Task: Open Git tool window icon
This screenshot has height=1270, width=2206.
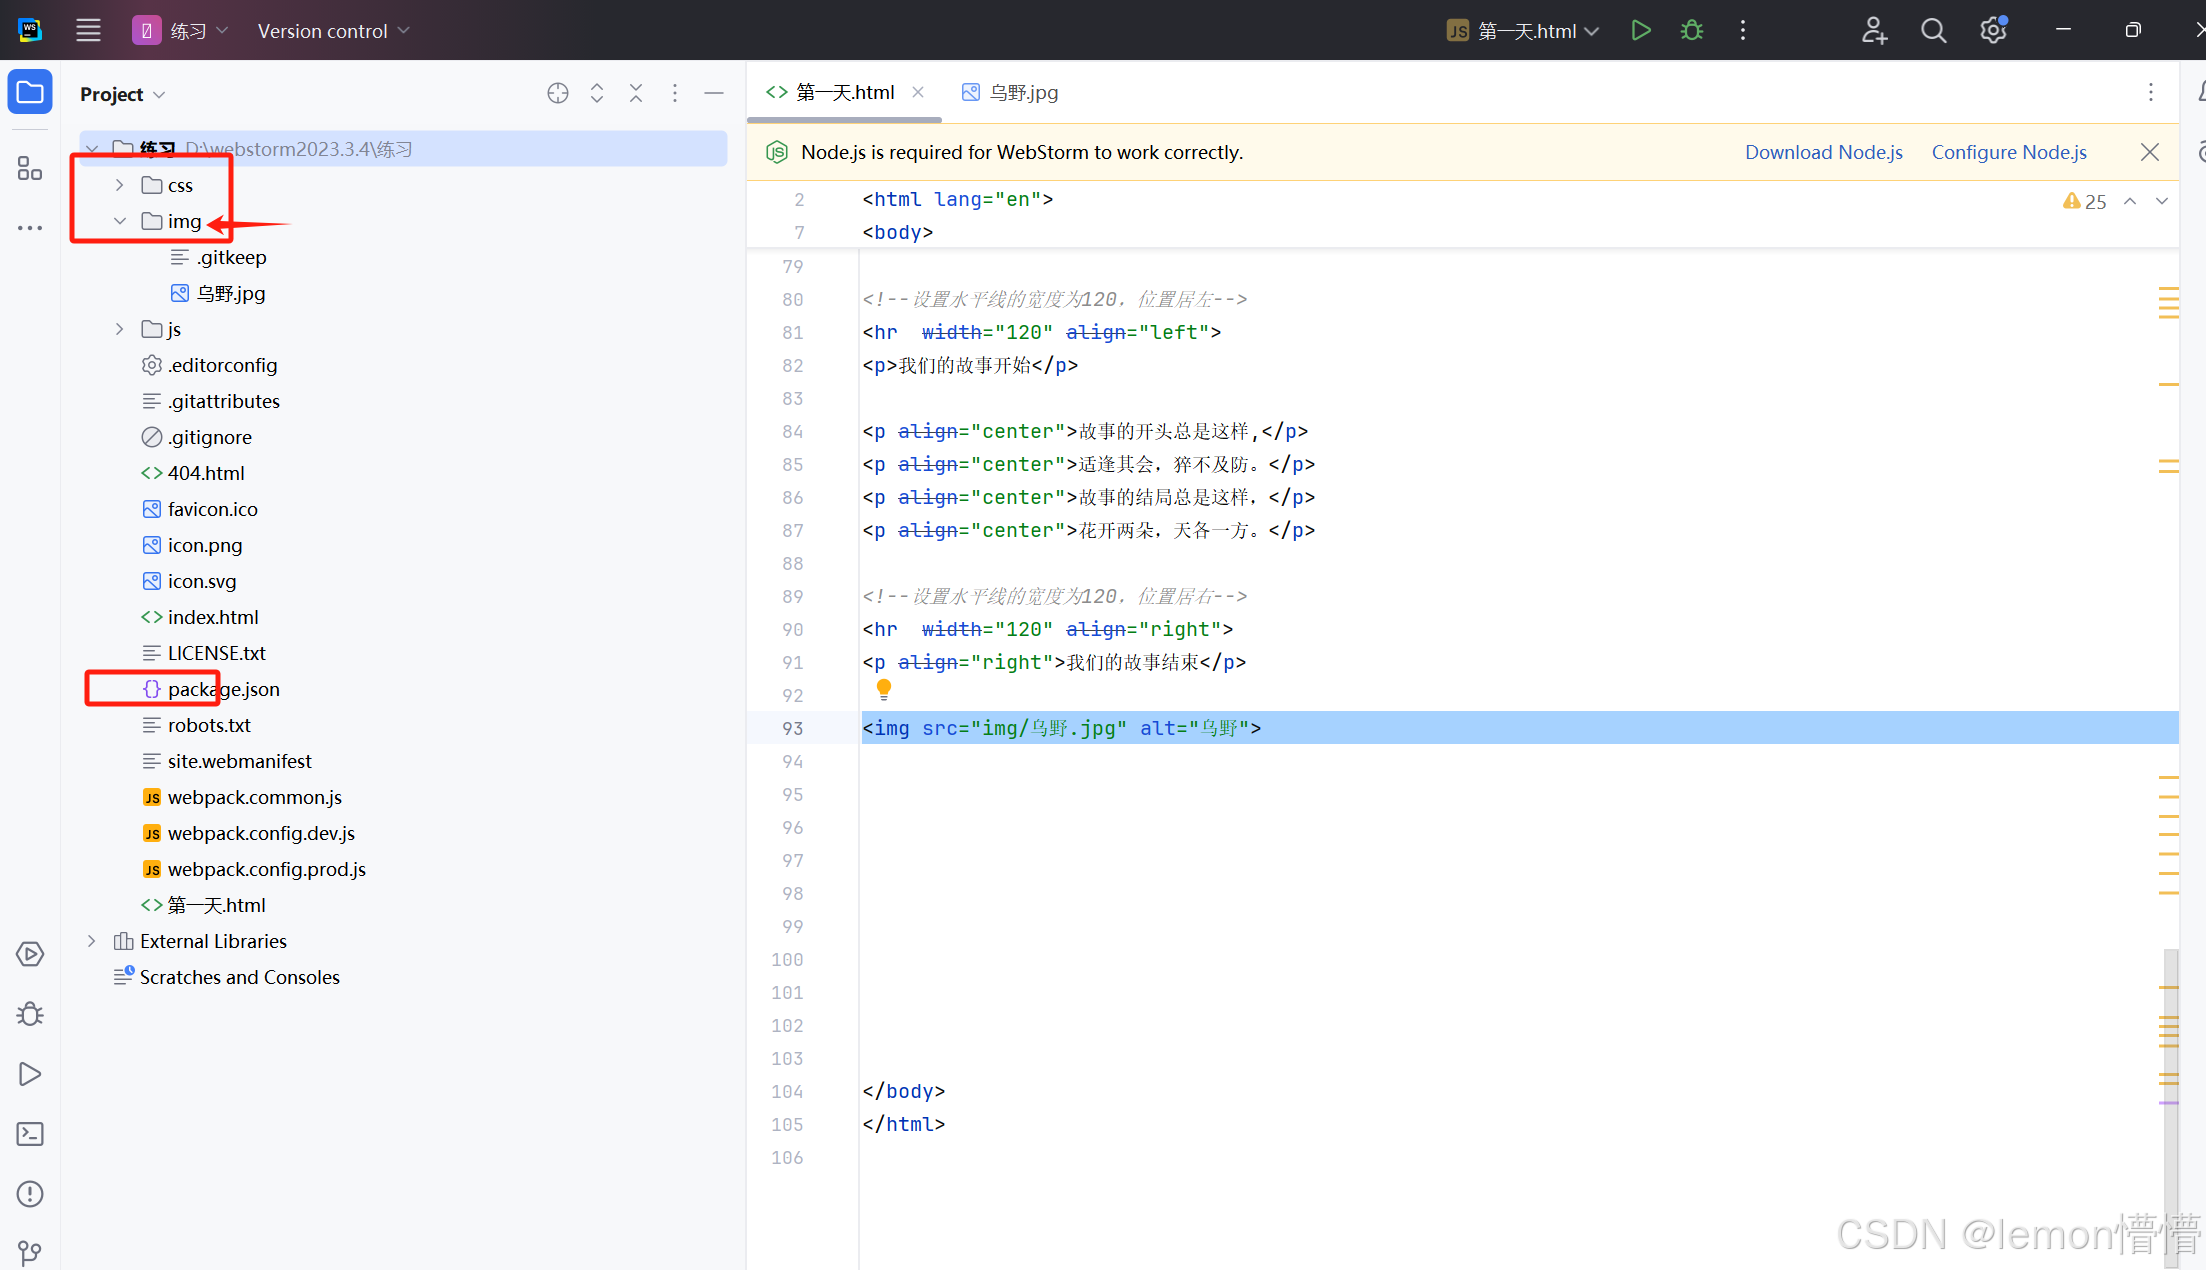Action: point(30,1252)
